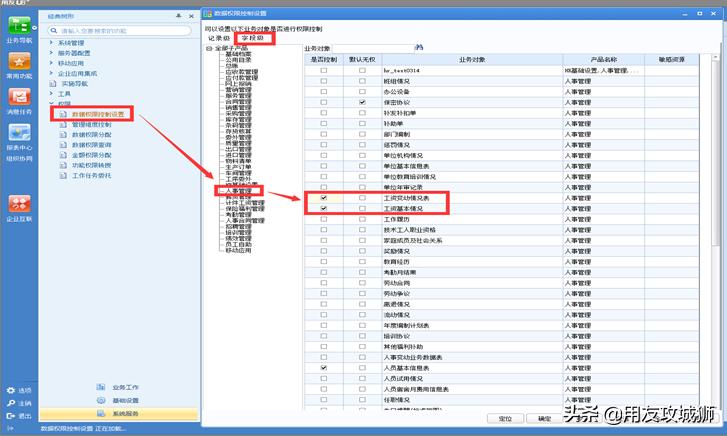The height and width of the screenshot is (436, 727).
Task: Click the 选项 gear icon
Action: point(11,391)
